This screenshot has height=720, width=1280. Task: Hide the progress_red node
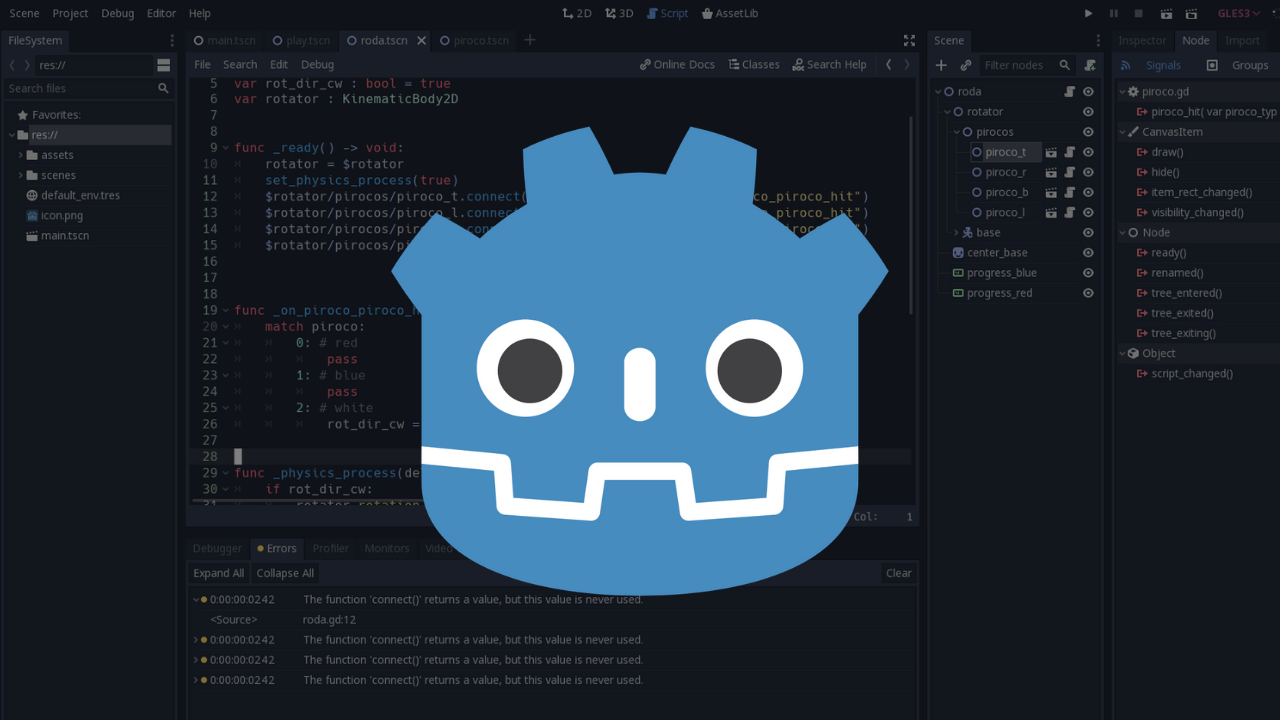[x=1088, y=293]
